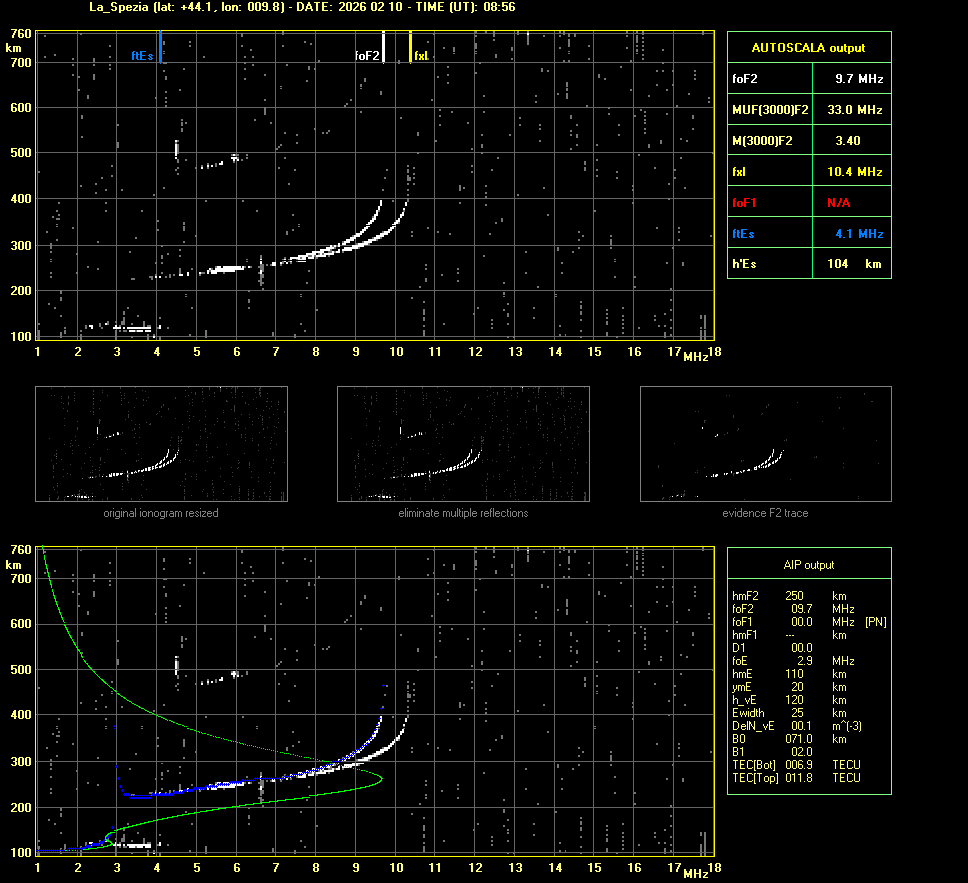Click the AUTOSCALA output header
The width and height of the screenshot is (968, 883).
[x=808, y=47]
